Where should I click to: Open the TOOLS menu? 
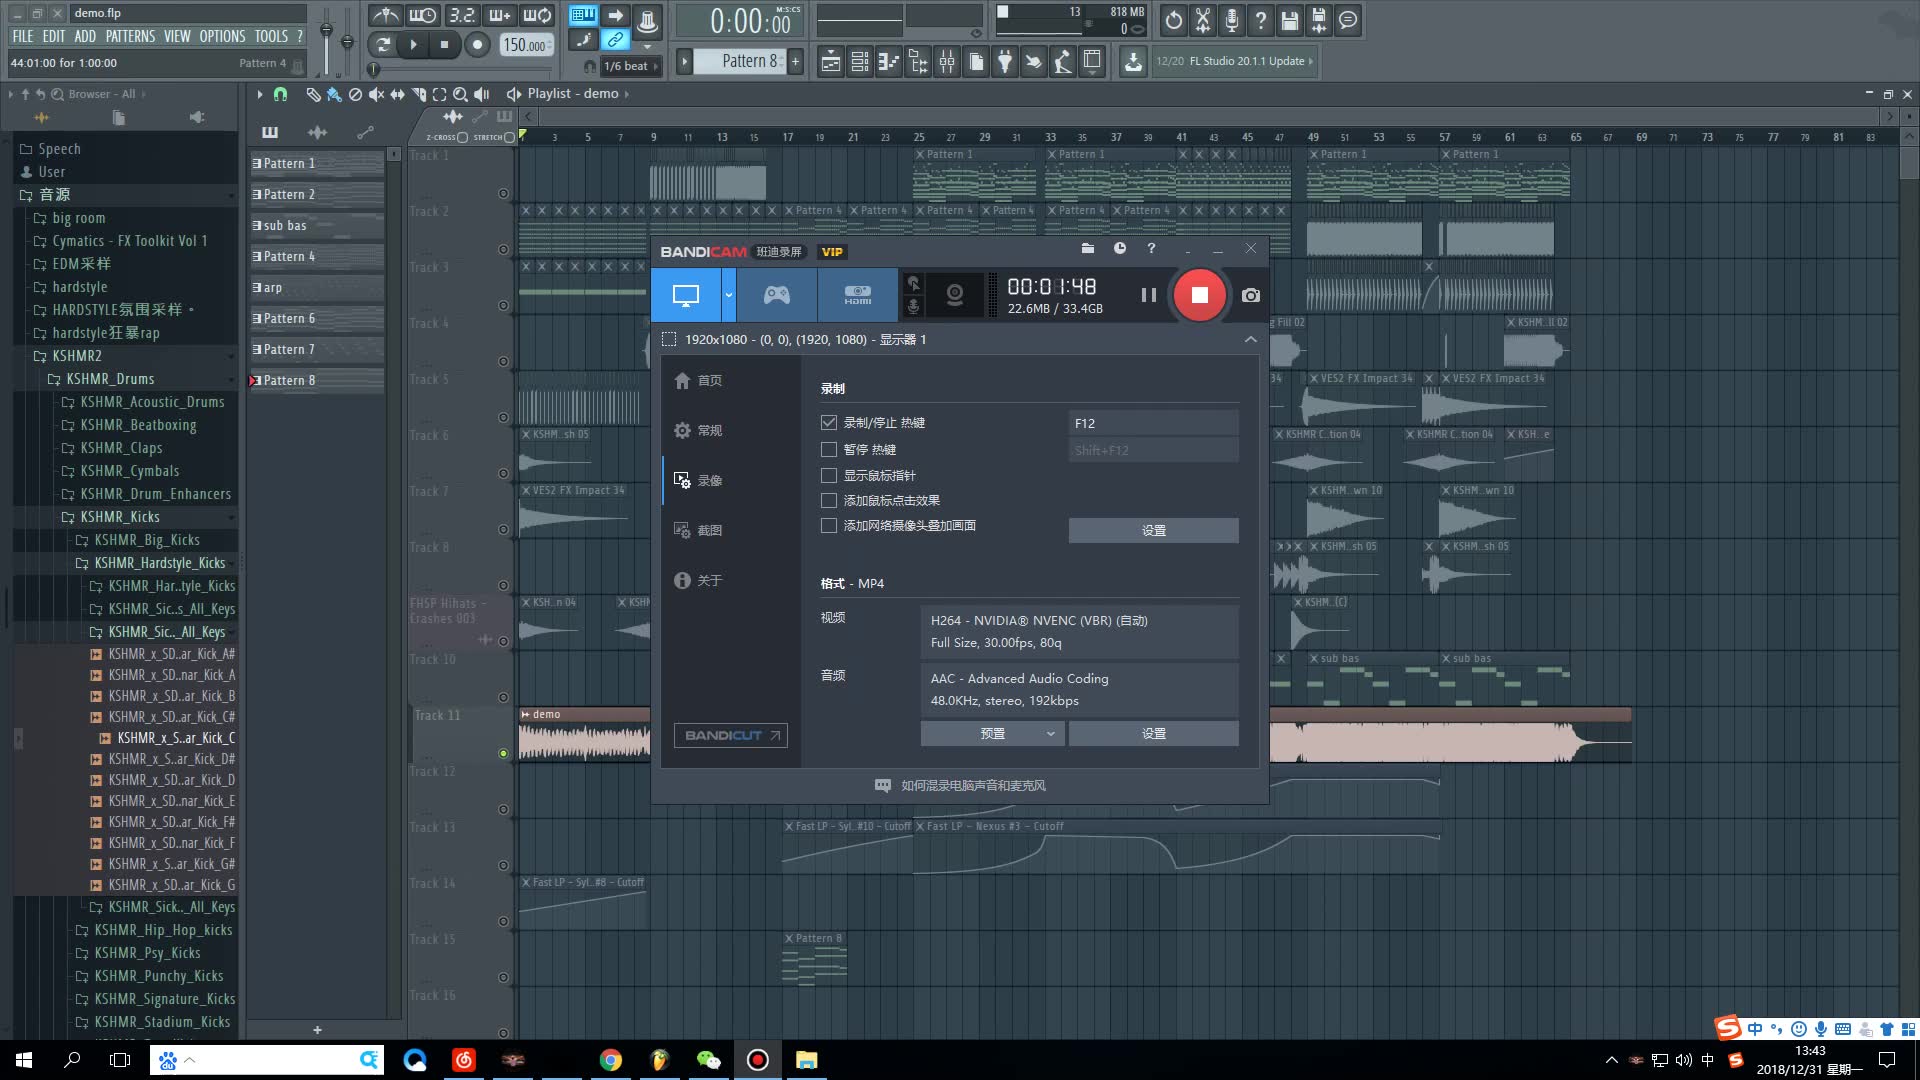point(271,36)
